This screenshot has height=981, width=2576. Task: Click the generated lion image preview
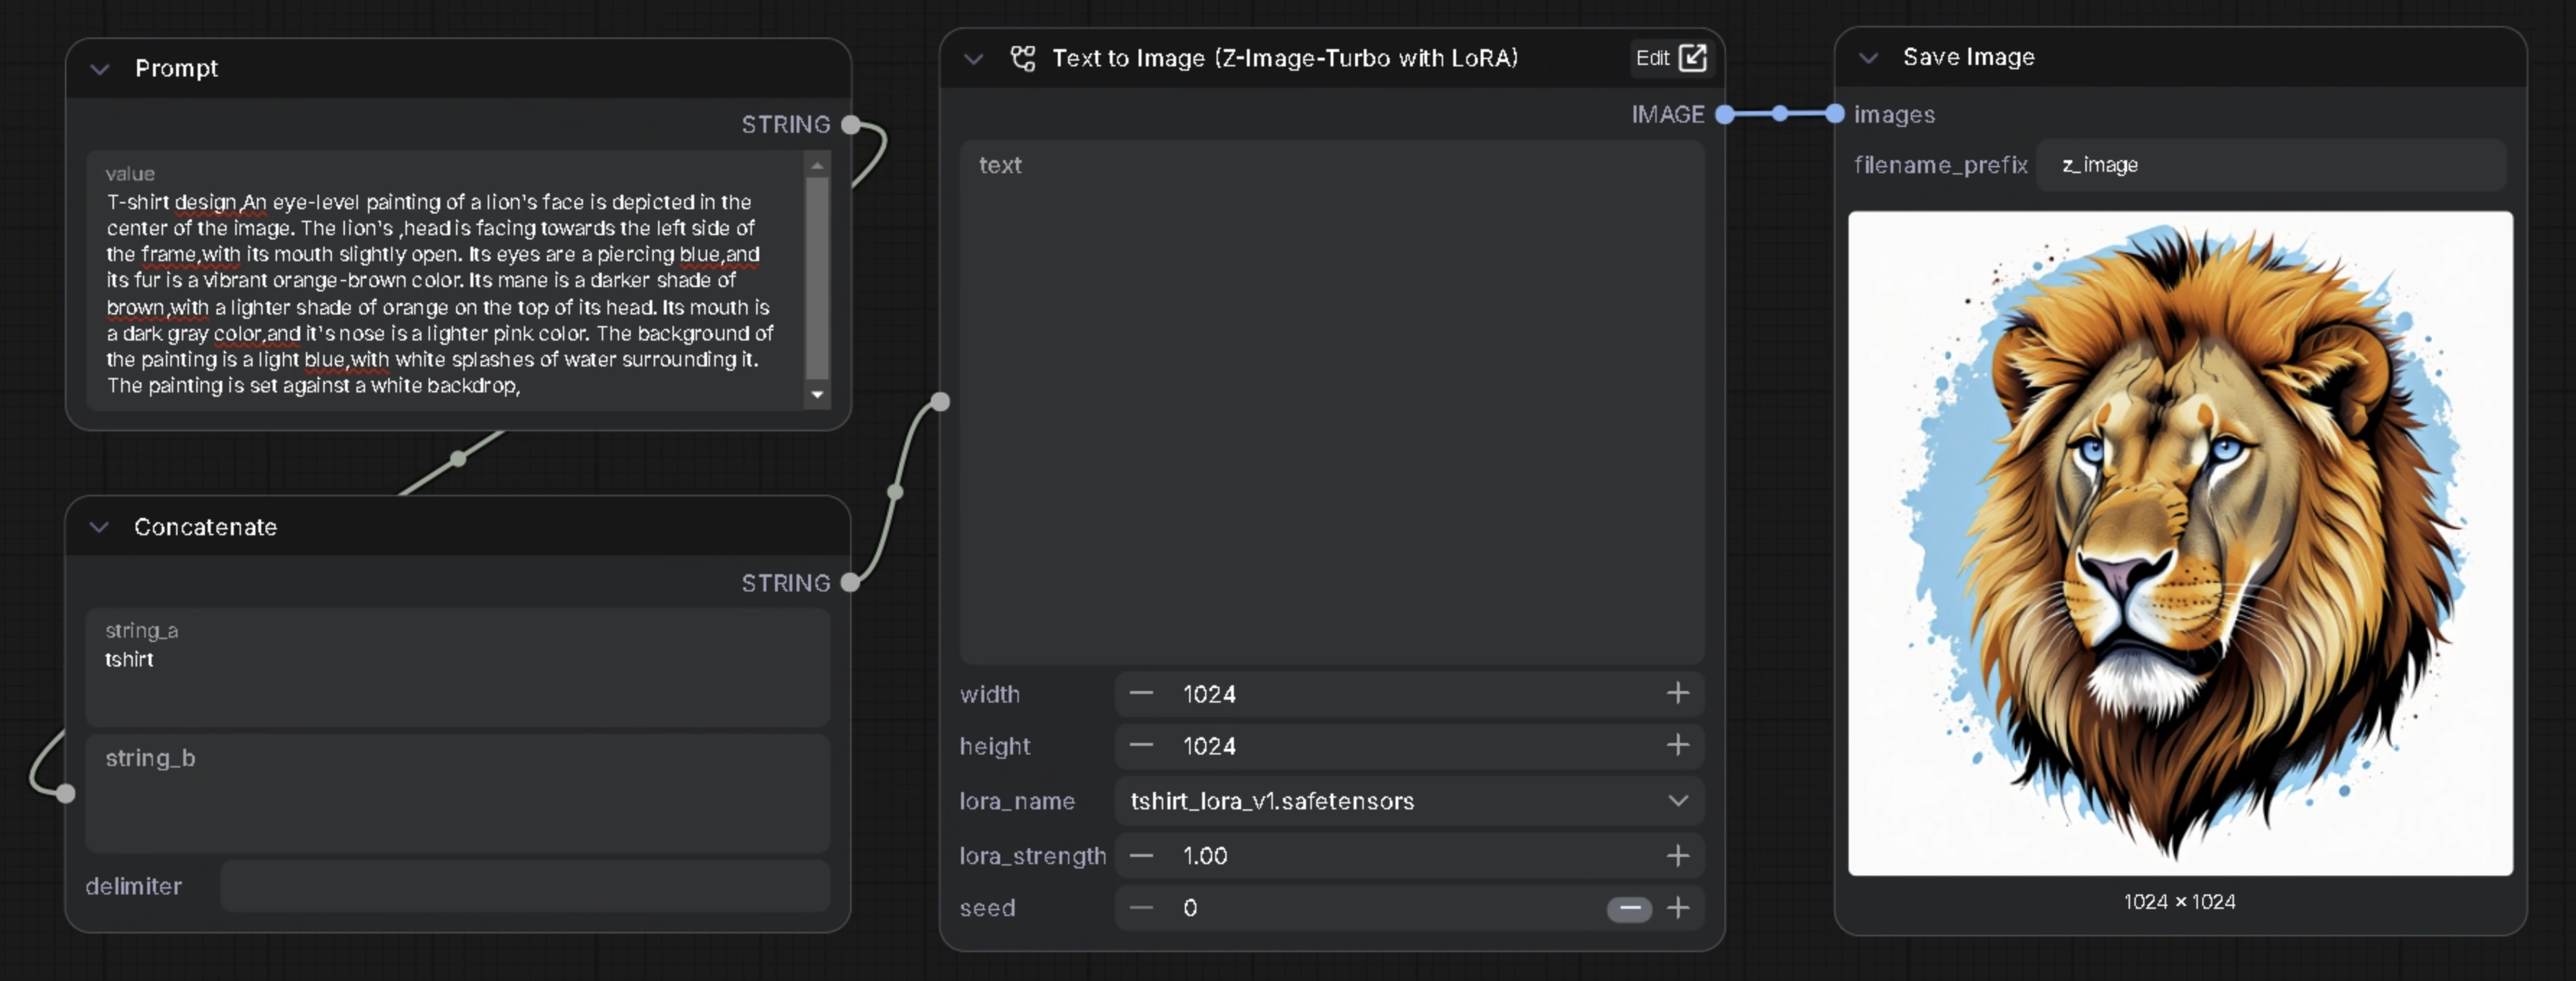[x=2179, y=543]
